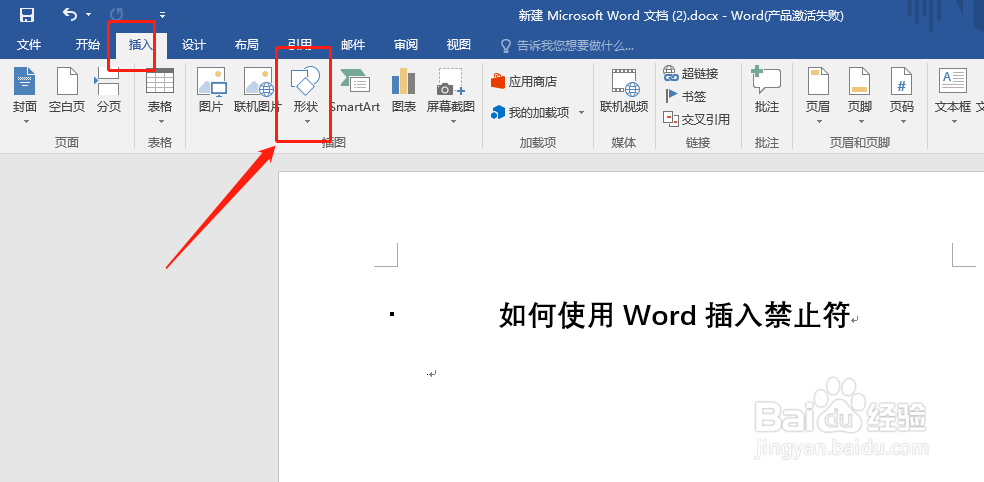Click the Undo arrow icon
Viewport: 984px width, 482px height.
(70, 14)
